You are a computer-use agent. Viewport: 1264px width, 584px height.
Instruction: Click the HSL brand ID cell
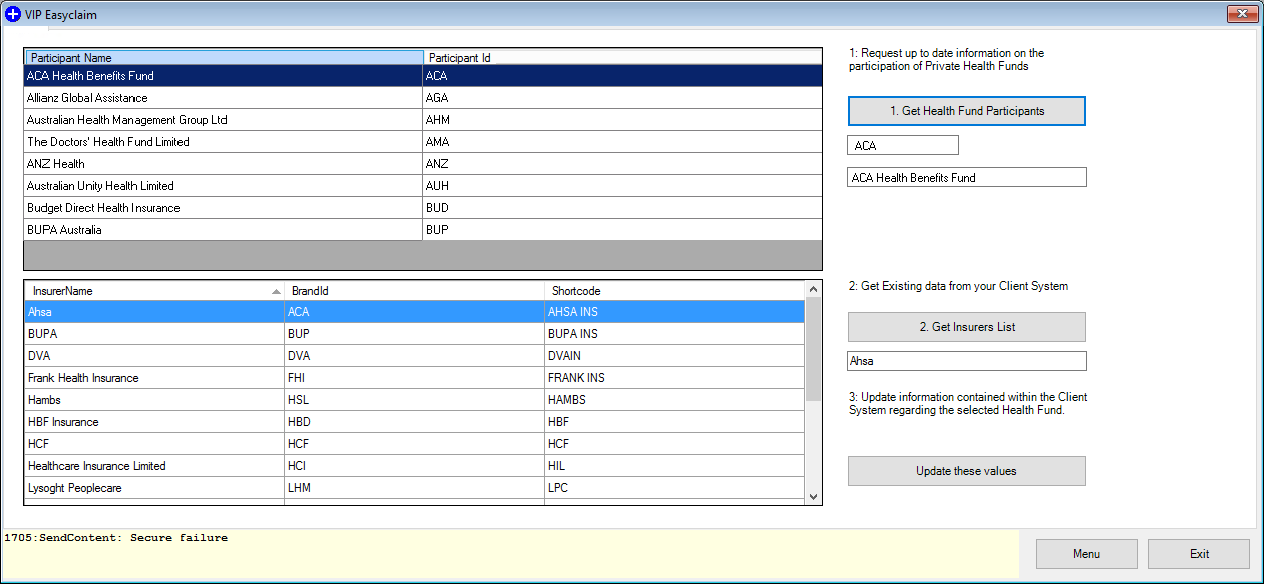click(414, 400)
